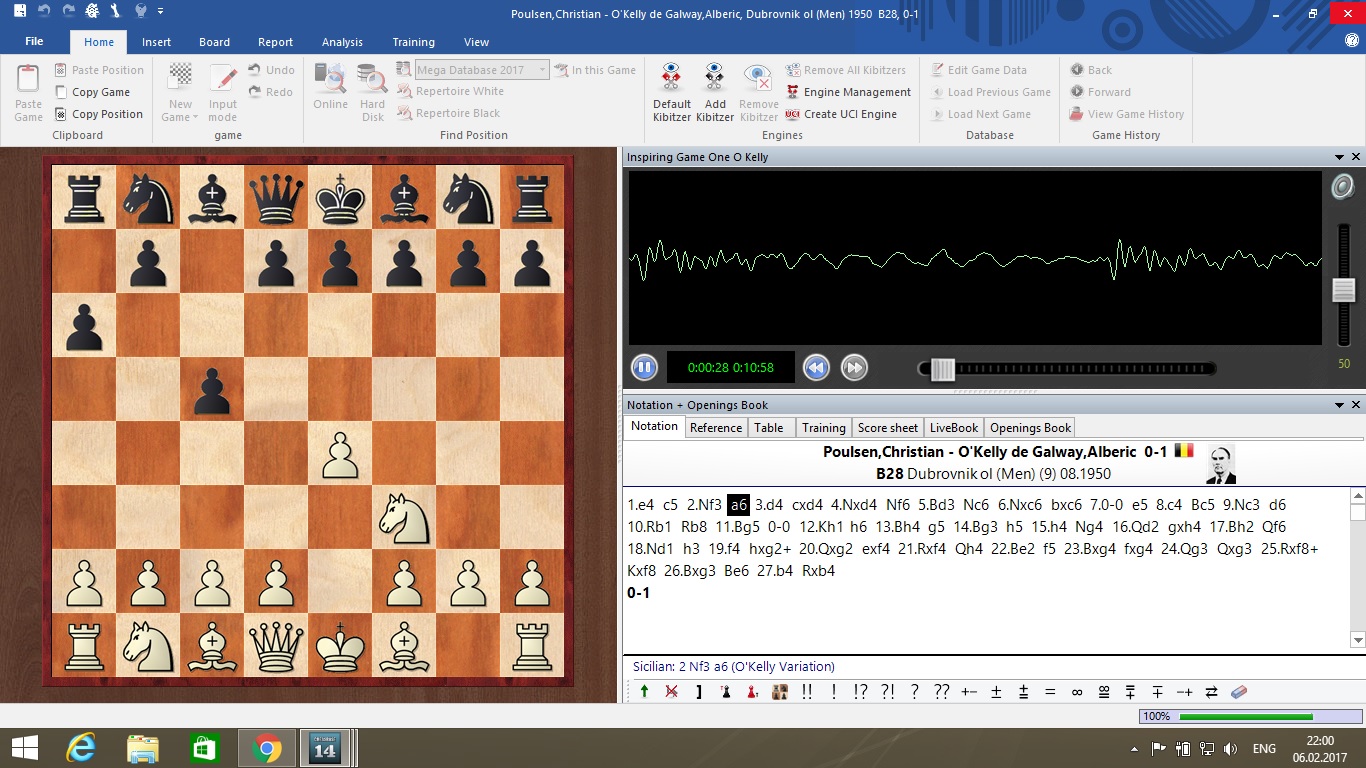Open Chrome from the taskbar
Viewport: 1366px width, 768px height.
pos(266,748)
